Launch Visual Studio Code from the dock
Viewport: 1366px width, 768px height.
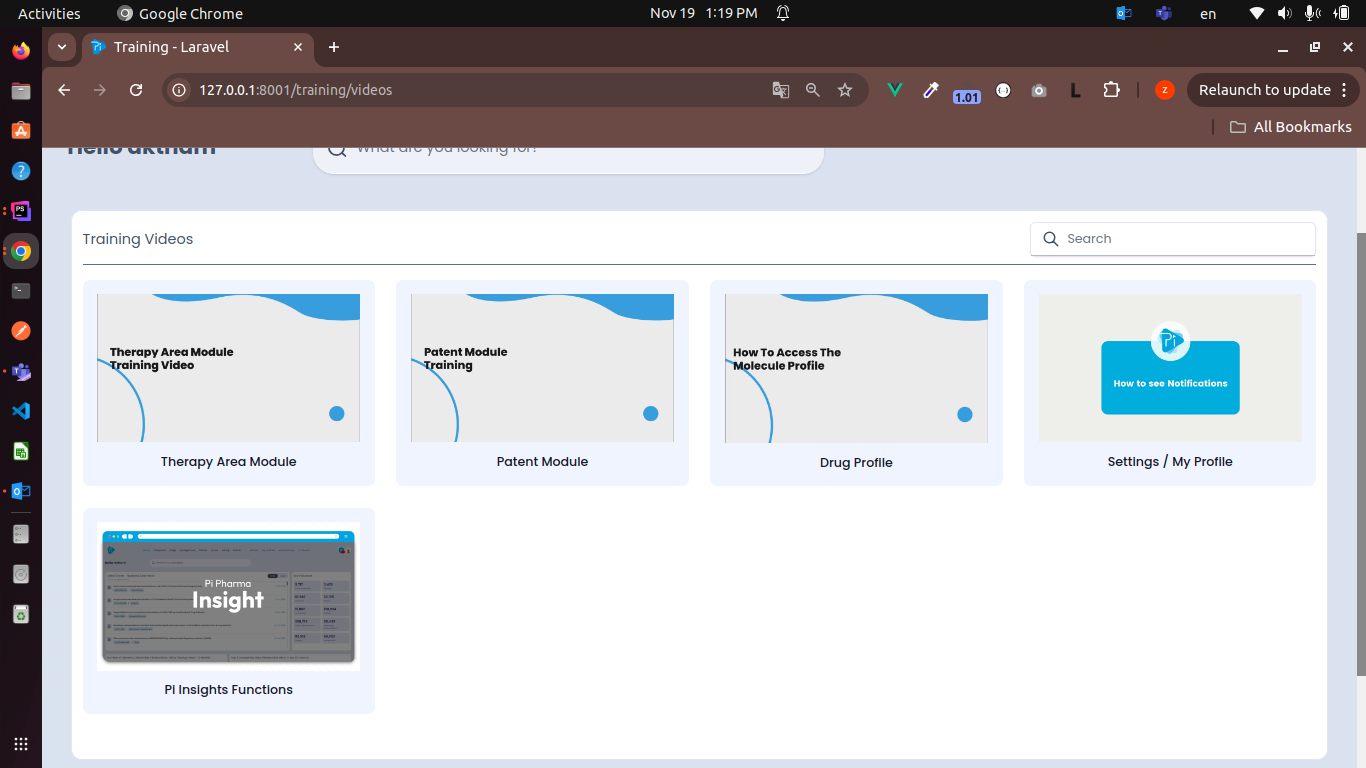pos(21,411)
